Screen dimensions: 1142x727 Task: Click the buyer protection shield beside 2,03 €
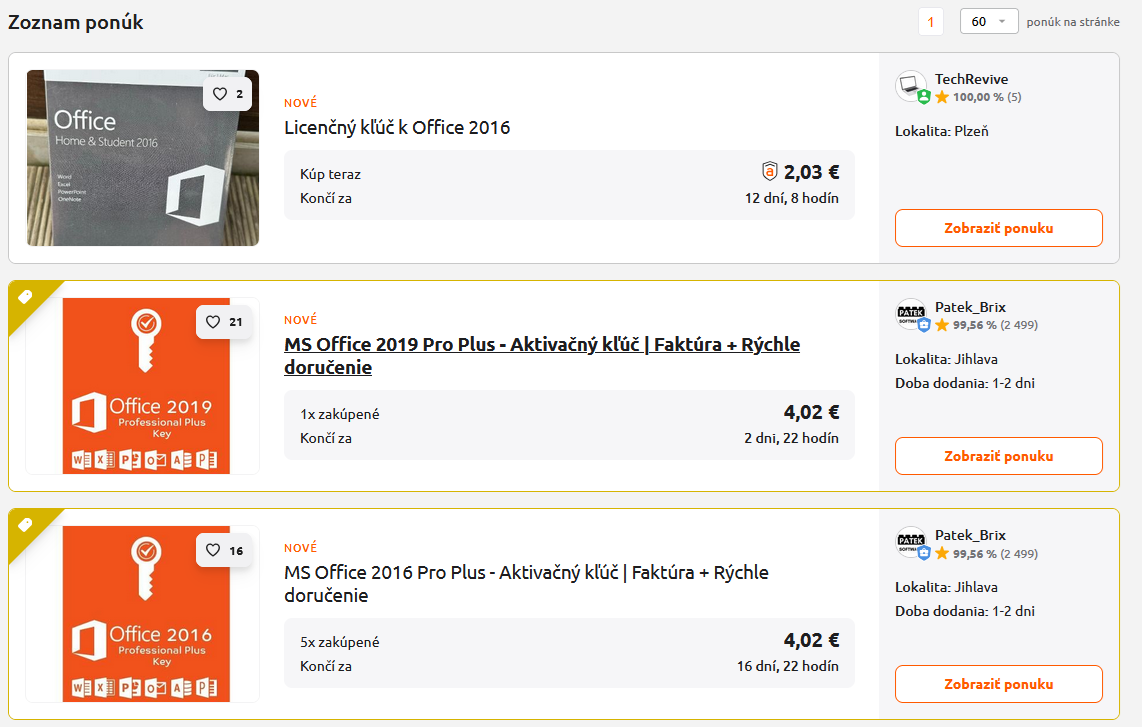tap(769, 171)
